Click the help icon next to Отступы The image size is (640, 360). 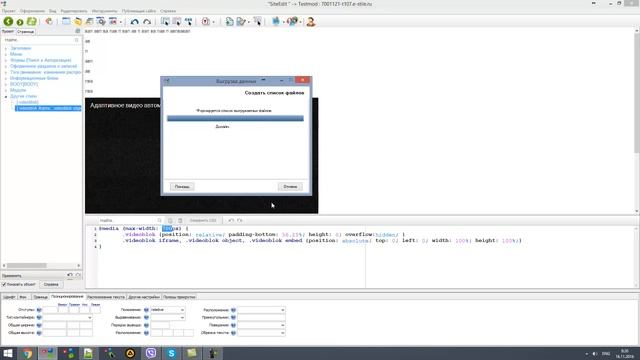click(x=39, y=310)
